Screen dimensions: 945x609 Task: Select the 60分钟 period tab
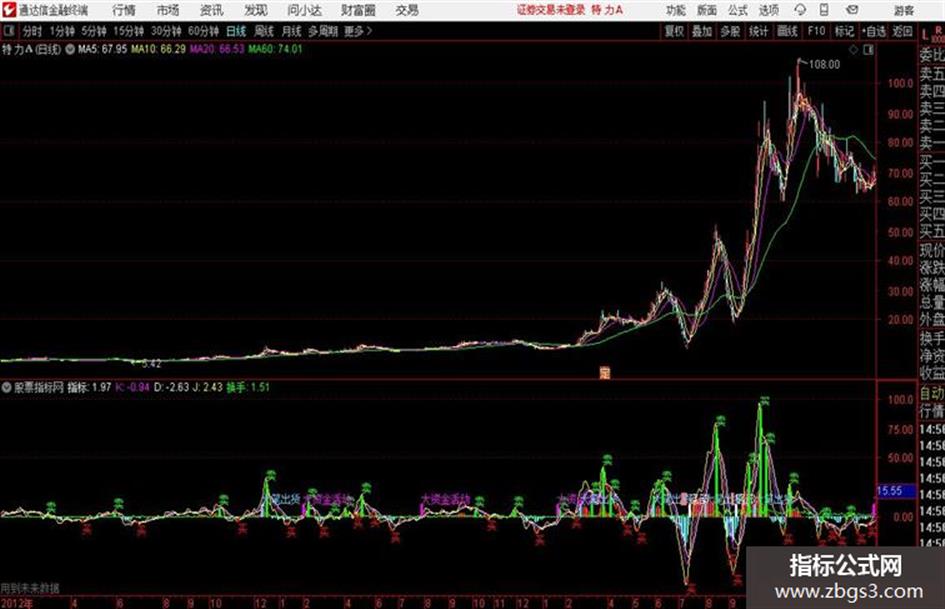(x=203, y=31)
